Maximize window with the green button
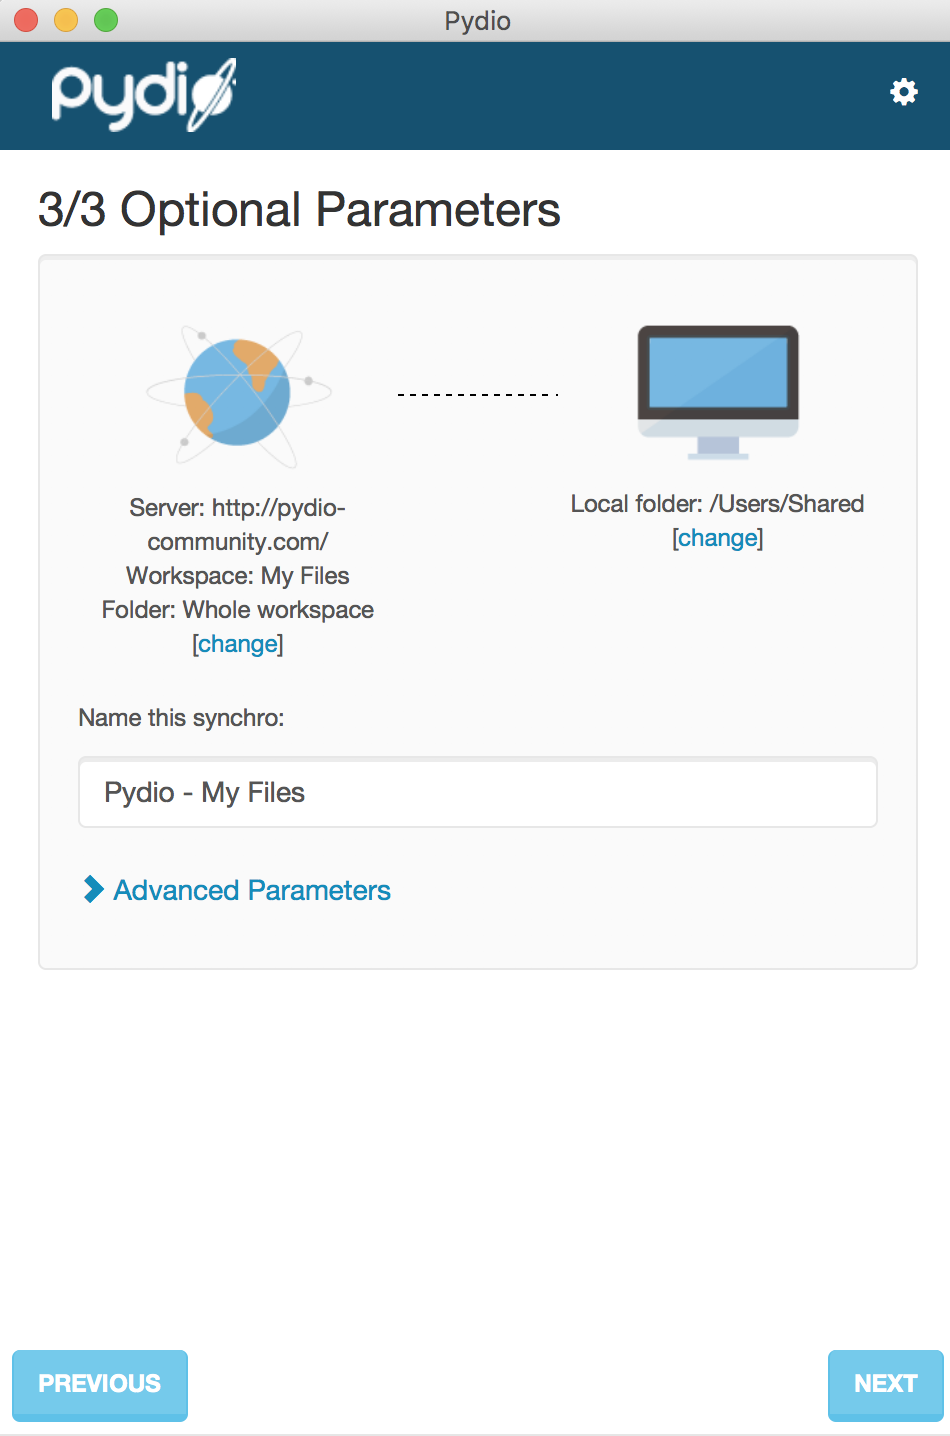 point(106,20)
